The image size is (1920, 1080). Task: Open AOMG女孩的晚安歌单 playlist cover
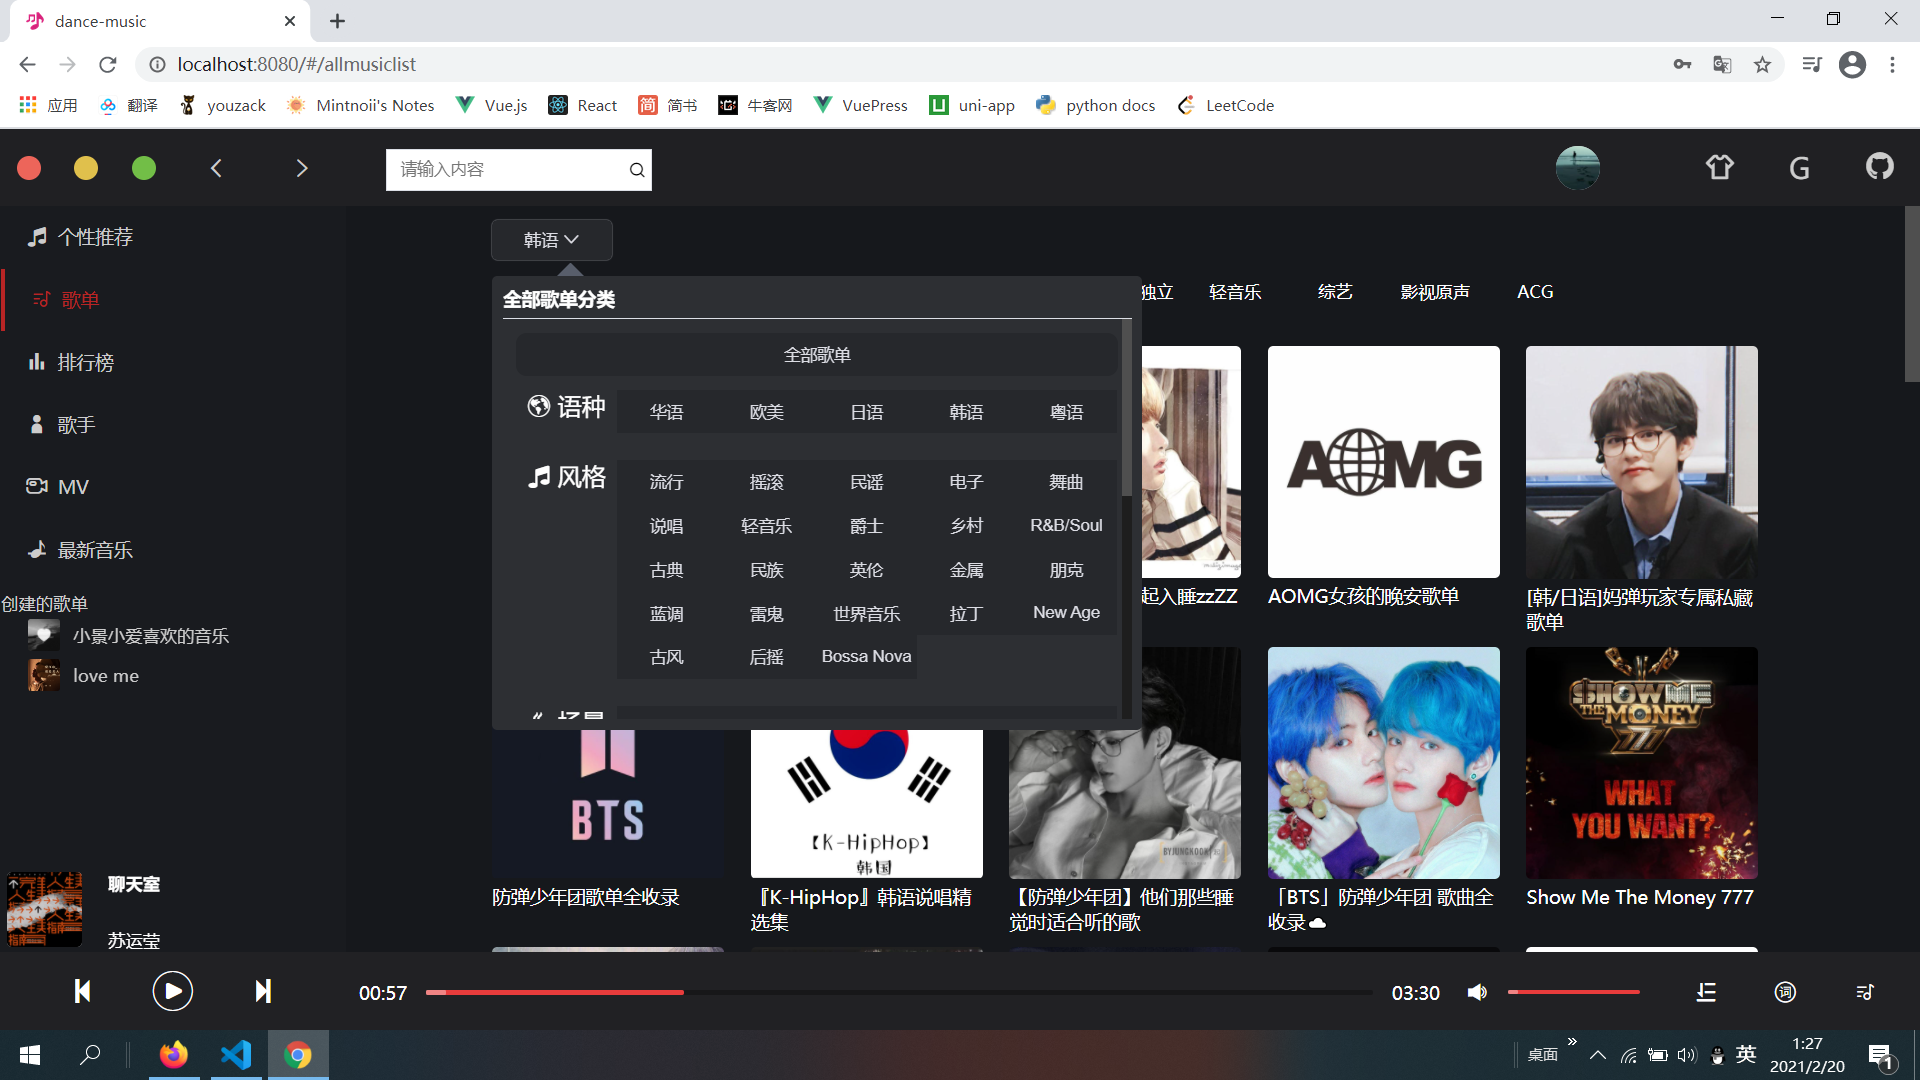[1383, 462]
